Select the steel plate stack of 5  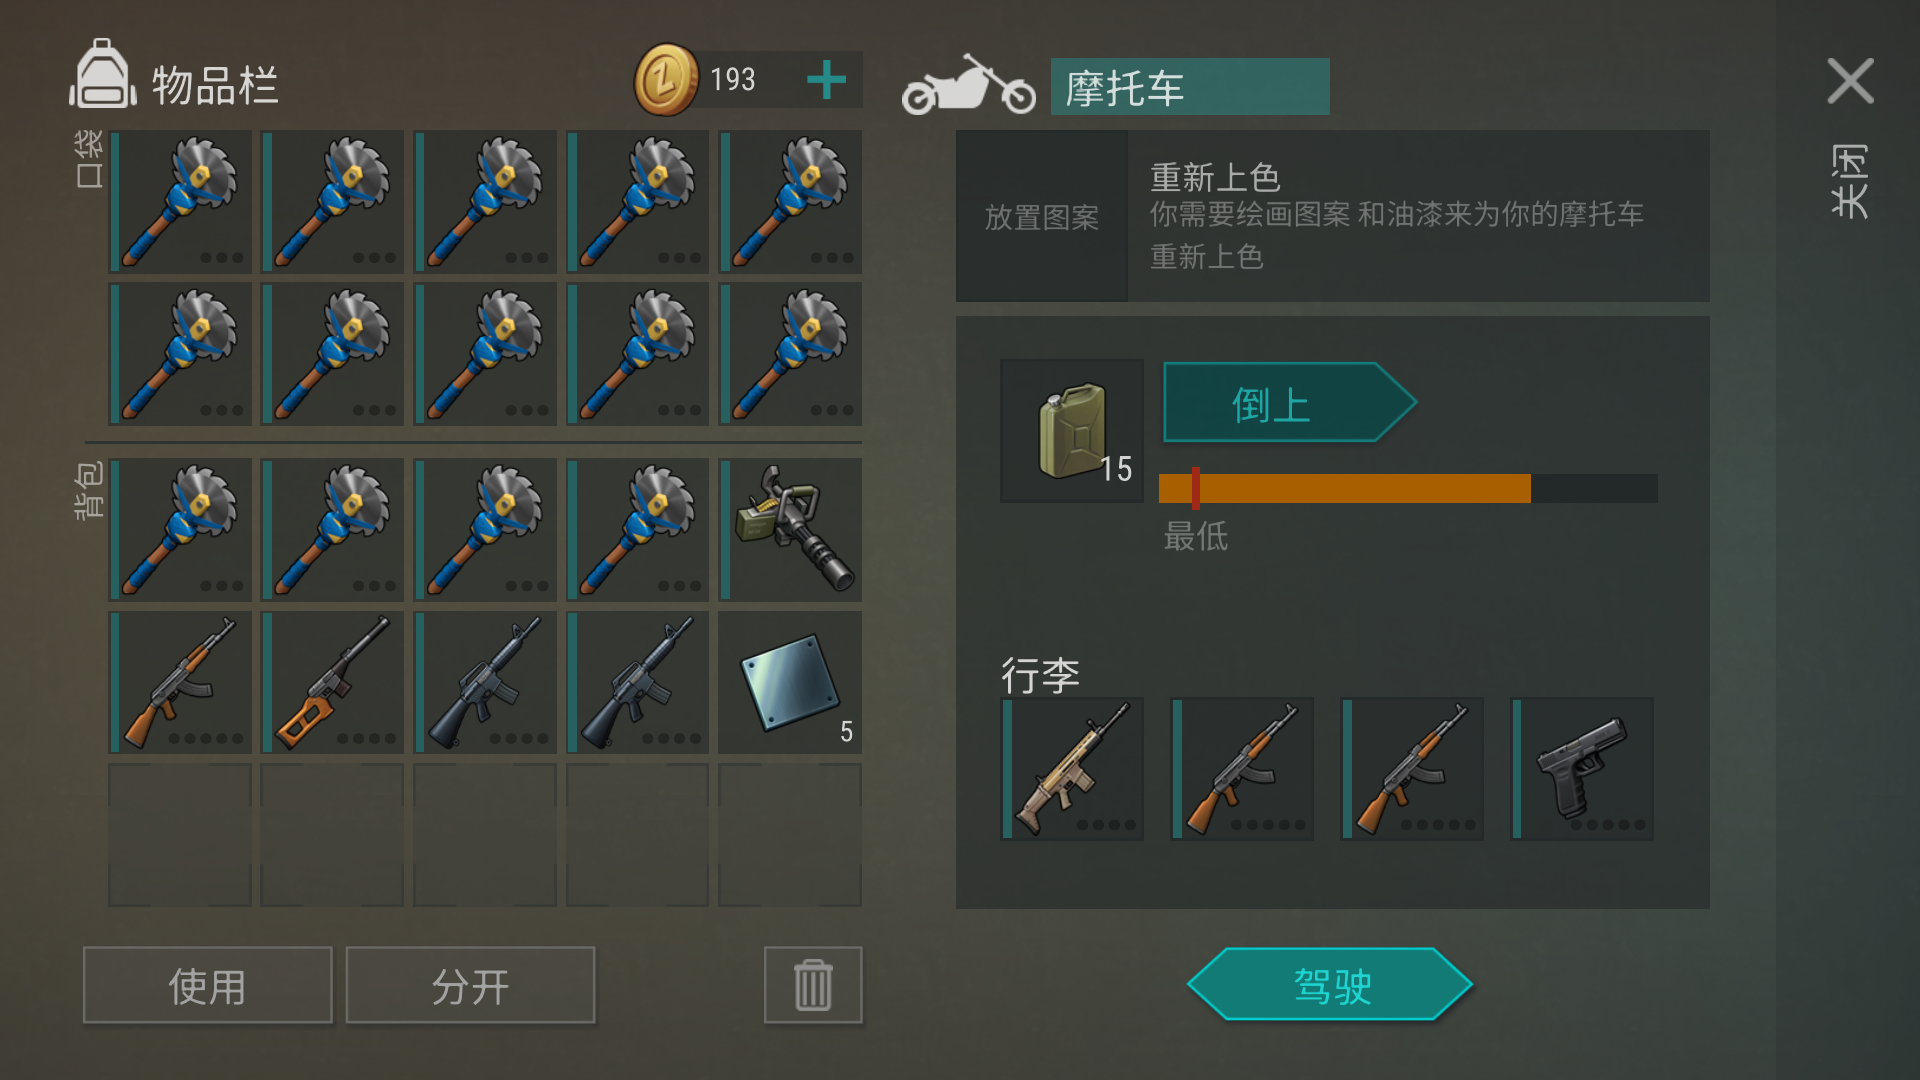click(x=790, y=683)
